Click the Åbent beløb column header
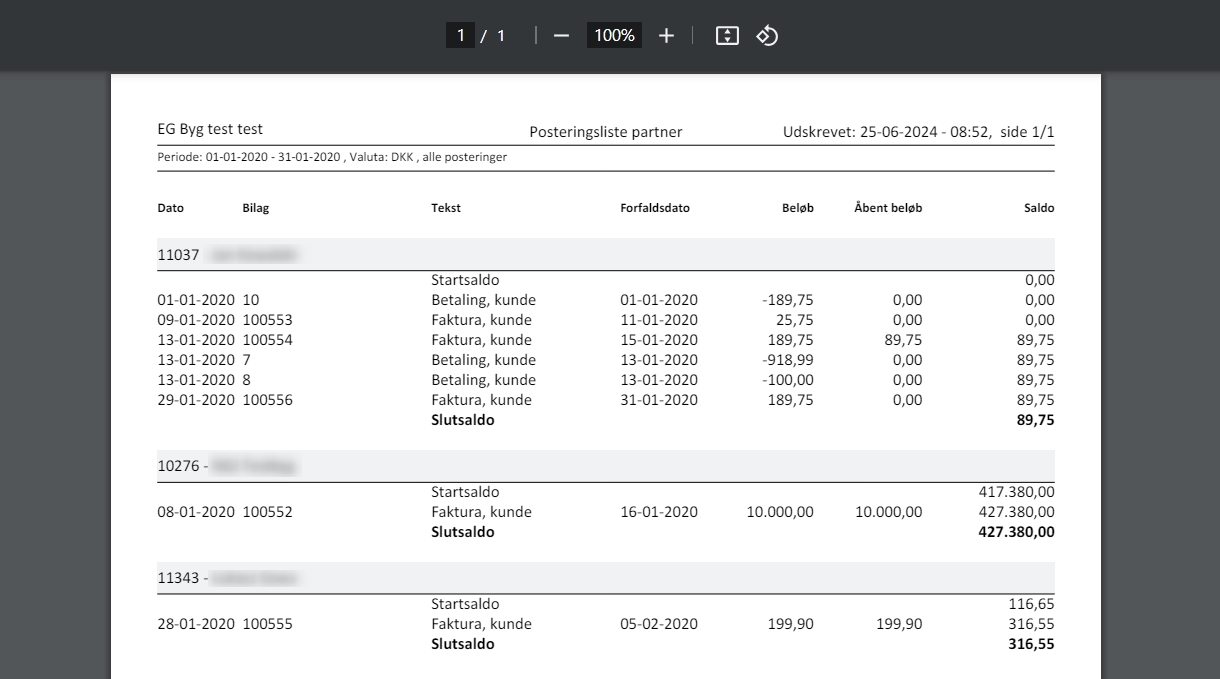This screenshot has width=1220, height=679. coord(888,208)
